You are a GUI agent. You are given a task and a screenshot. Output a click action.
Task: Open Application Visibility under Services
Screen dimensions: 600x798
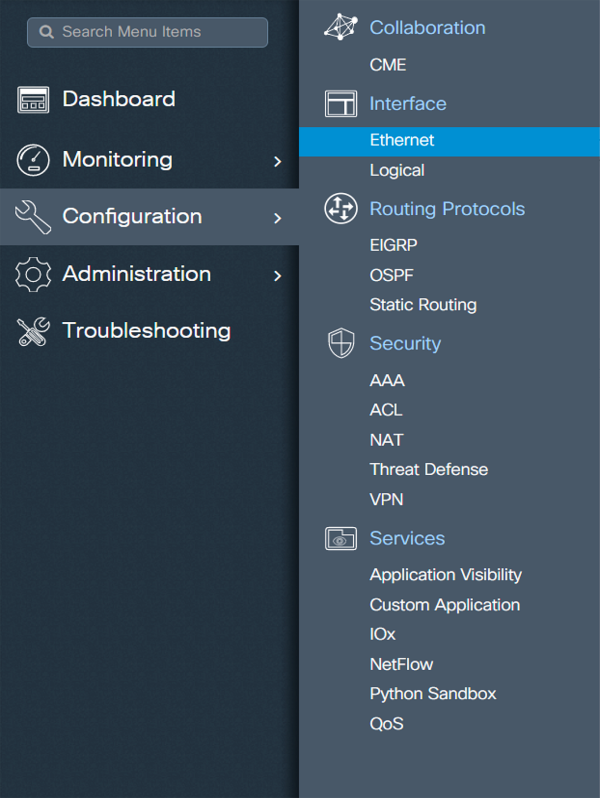click(445, 575)
